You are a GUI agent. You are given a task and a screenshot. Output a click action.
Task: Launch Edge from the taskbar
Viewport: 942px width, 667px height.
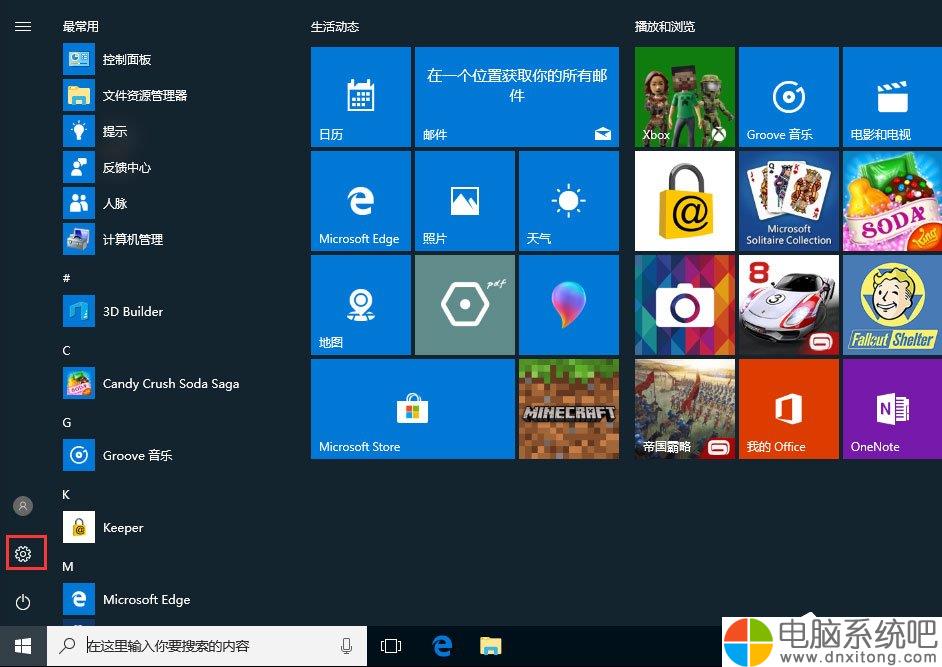(442, 646)
